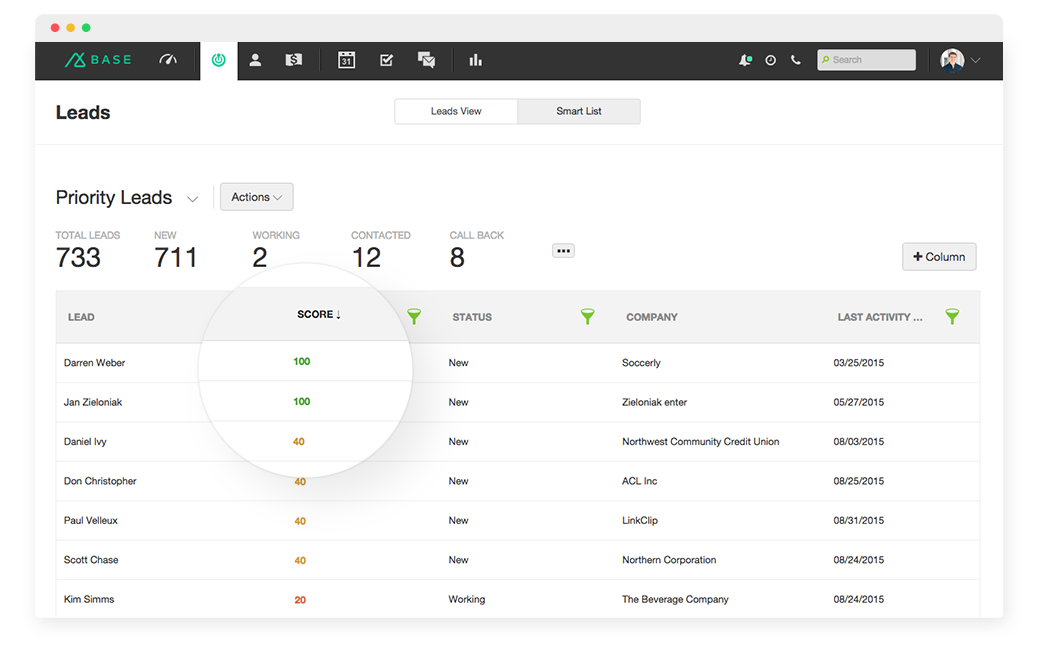The image size is (1044, 650).
Task: View notifications bell icon
Action: click(745, 60)
